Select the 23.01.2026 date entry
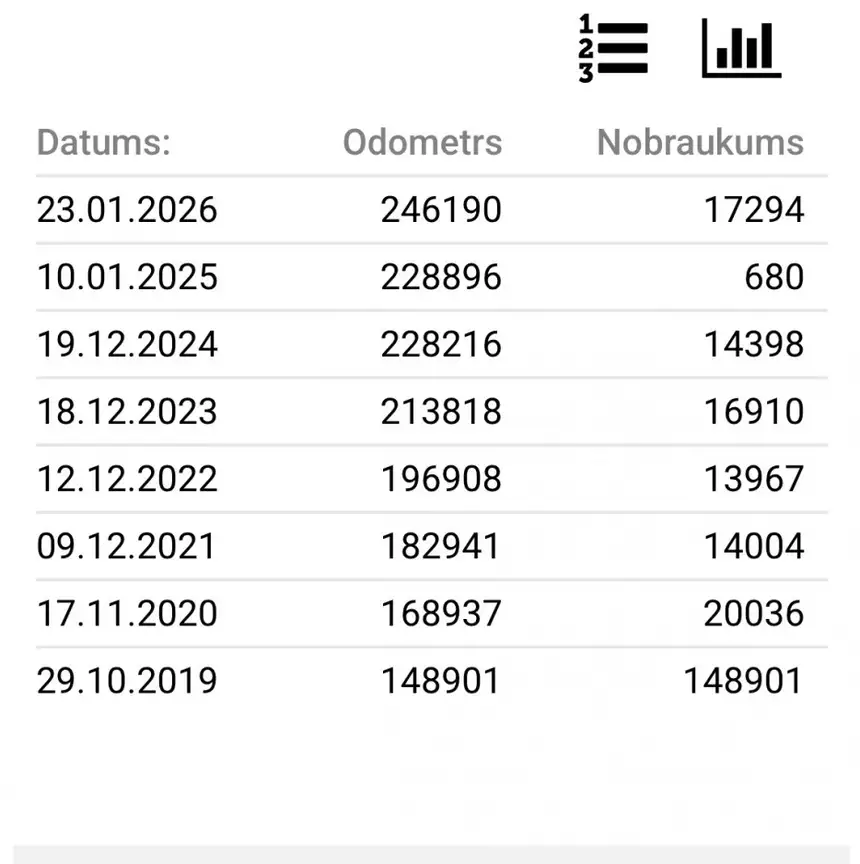The width and height of the screenshot is (860, 864). pos(127,210)
